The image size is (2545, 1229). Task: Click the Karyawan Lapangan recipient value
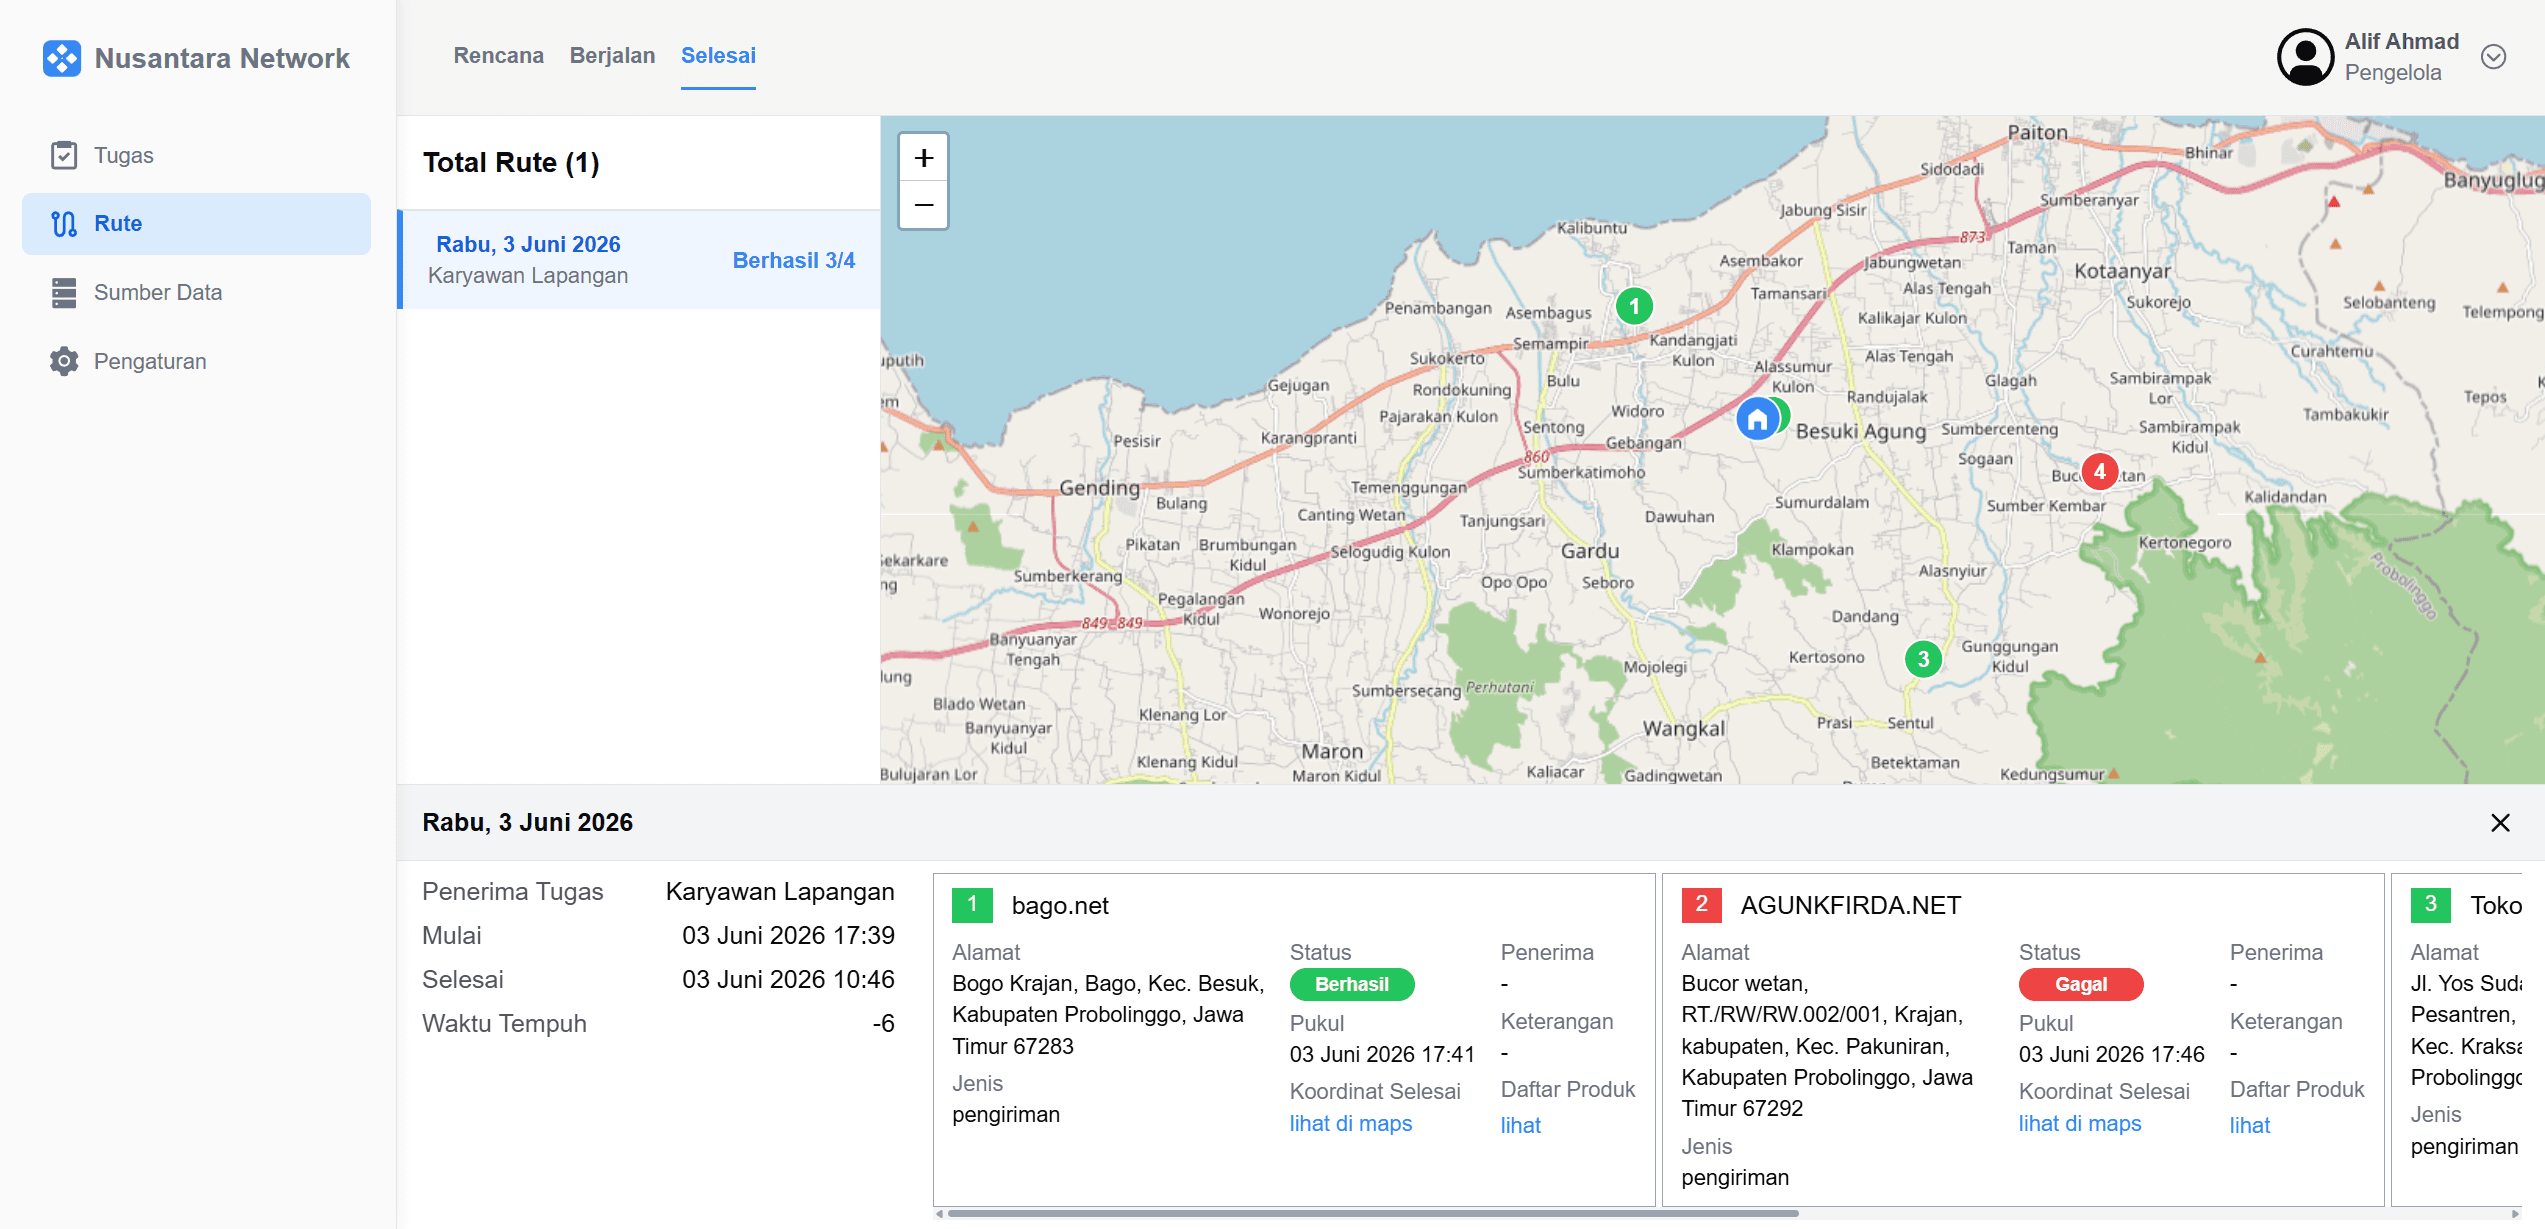click(780, 891)
